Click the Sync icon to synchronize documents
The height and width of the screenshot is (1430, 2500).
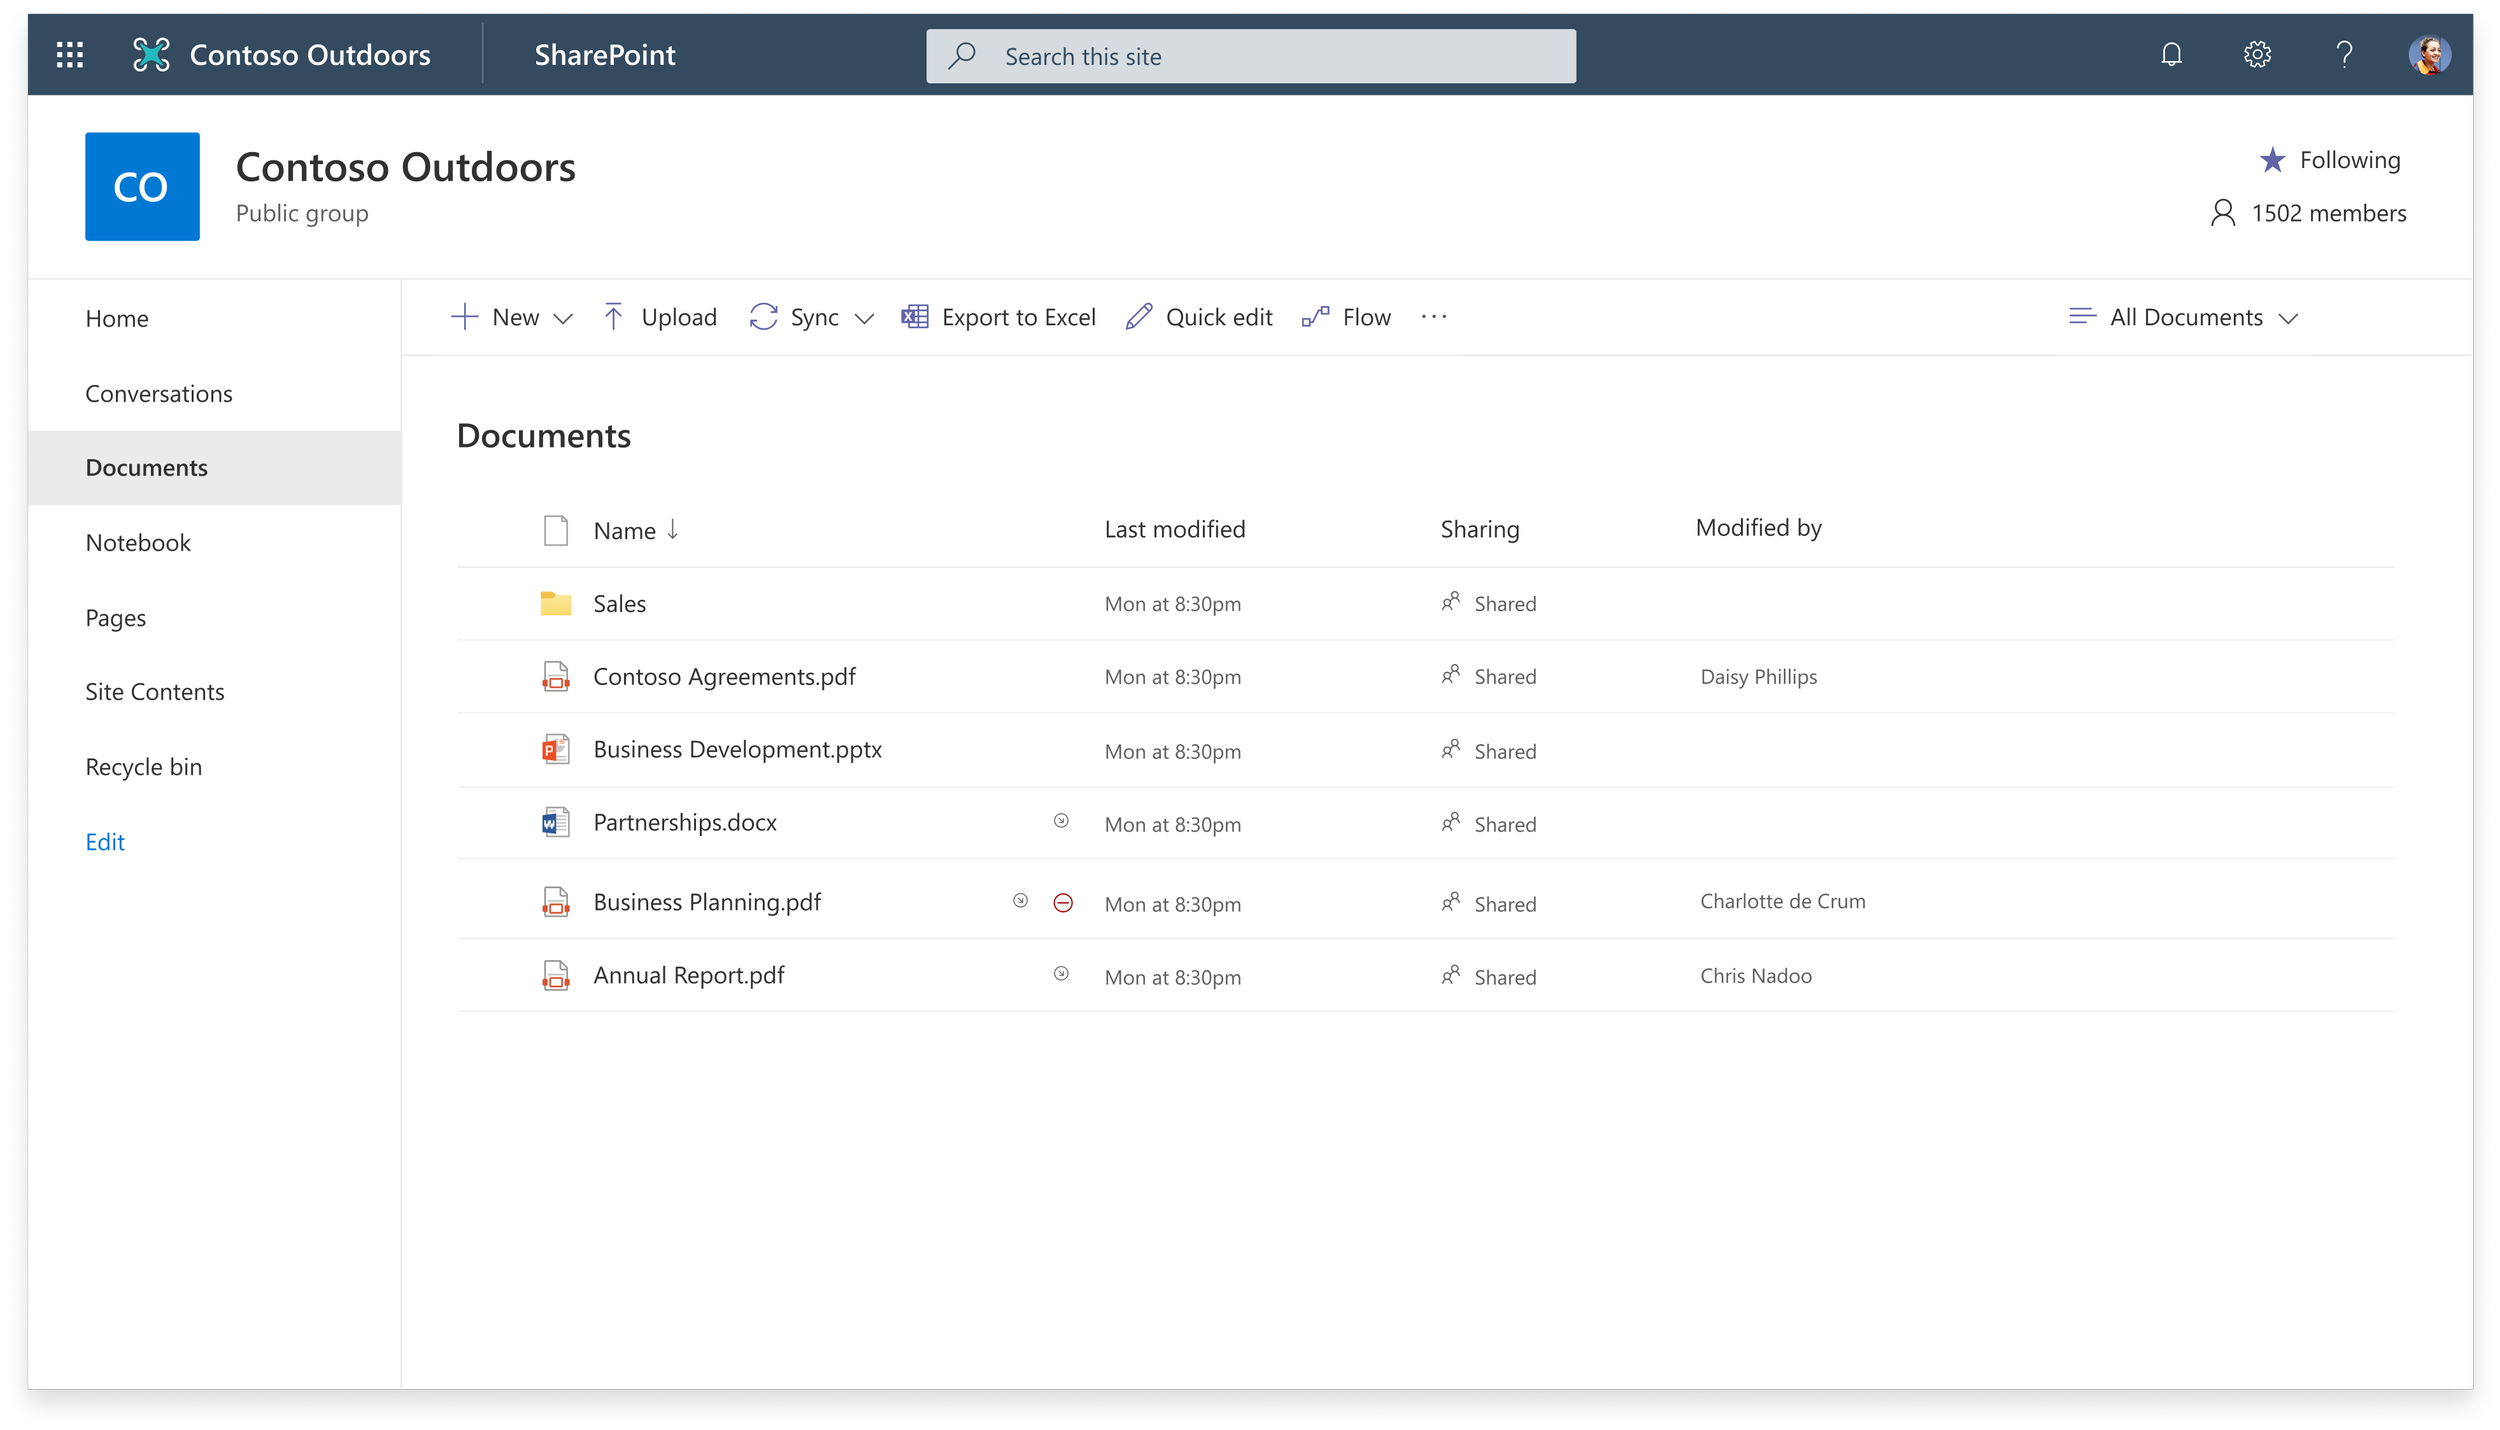coord(764,317)
